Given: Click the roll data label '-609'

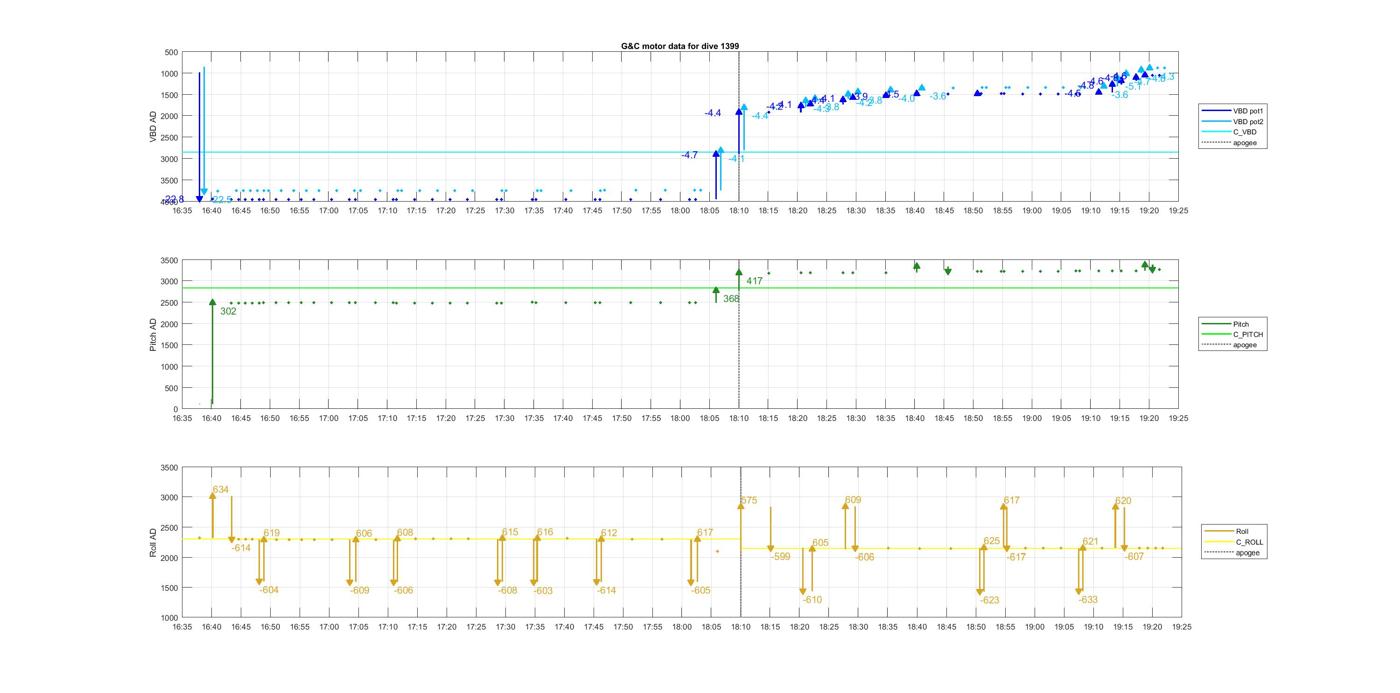Looking at the screenshot, I should coord(360,591).
